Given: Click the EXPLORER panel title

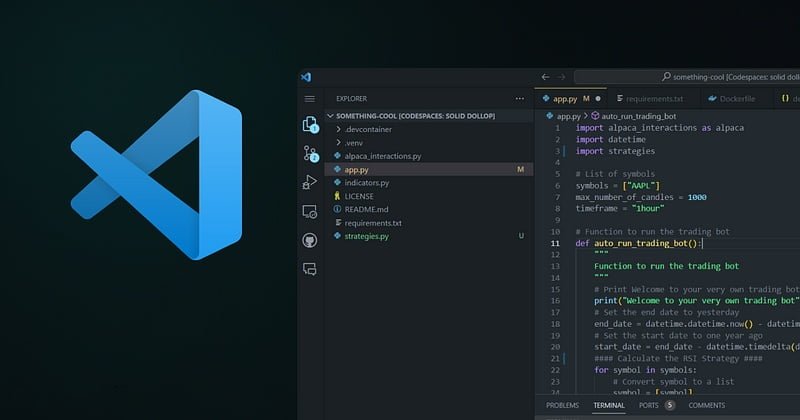Looking at the screenshot, I should [352, 98].
